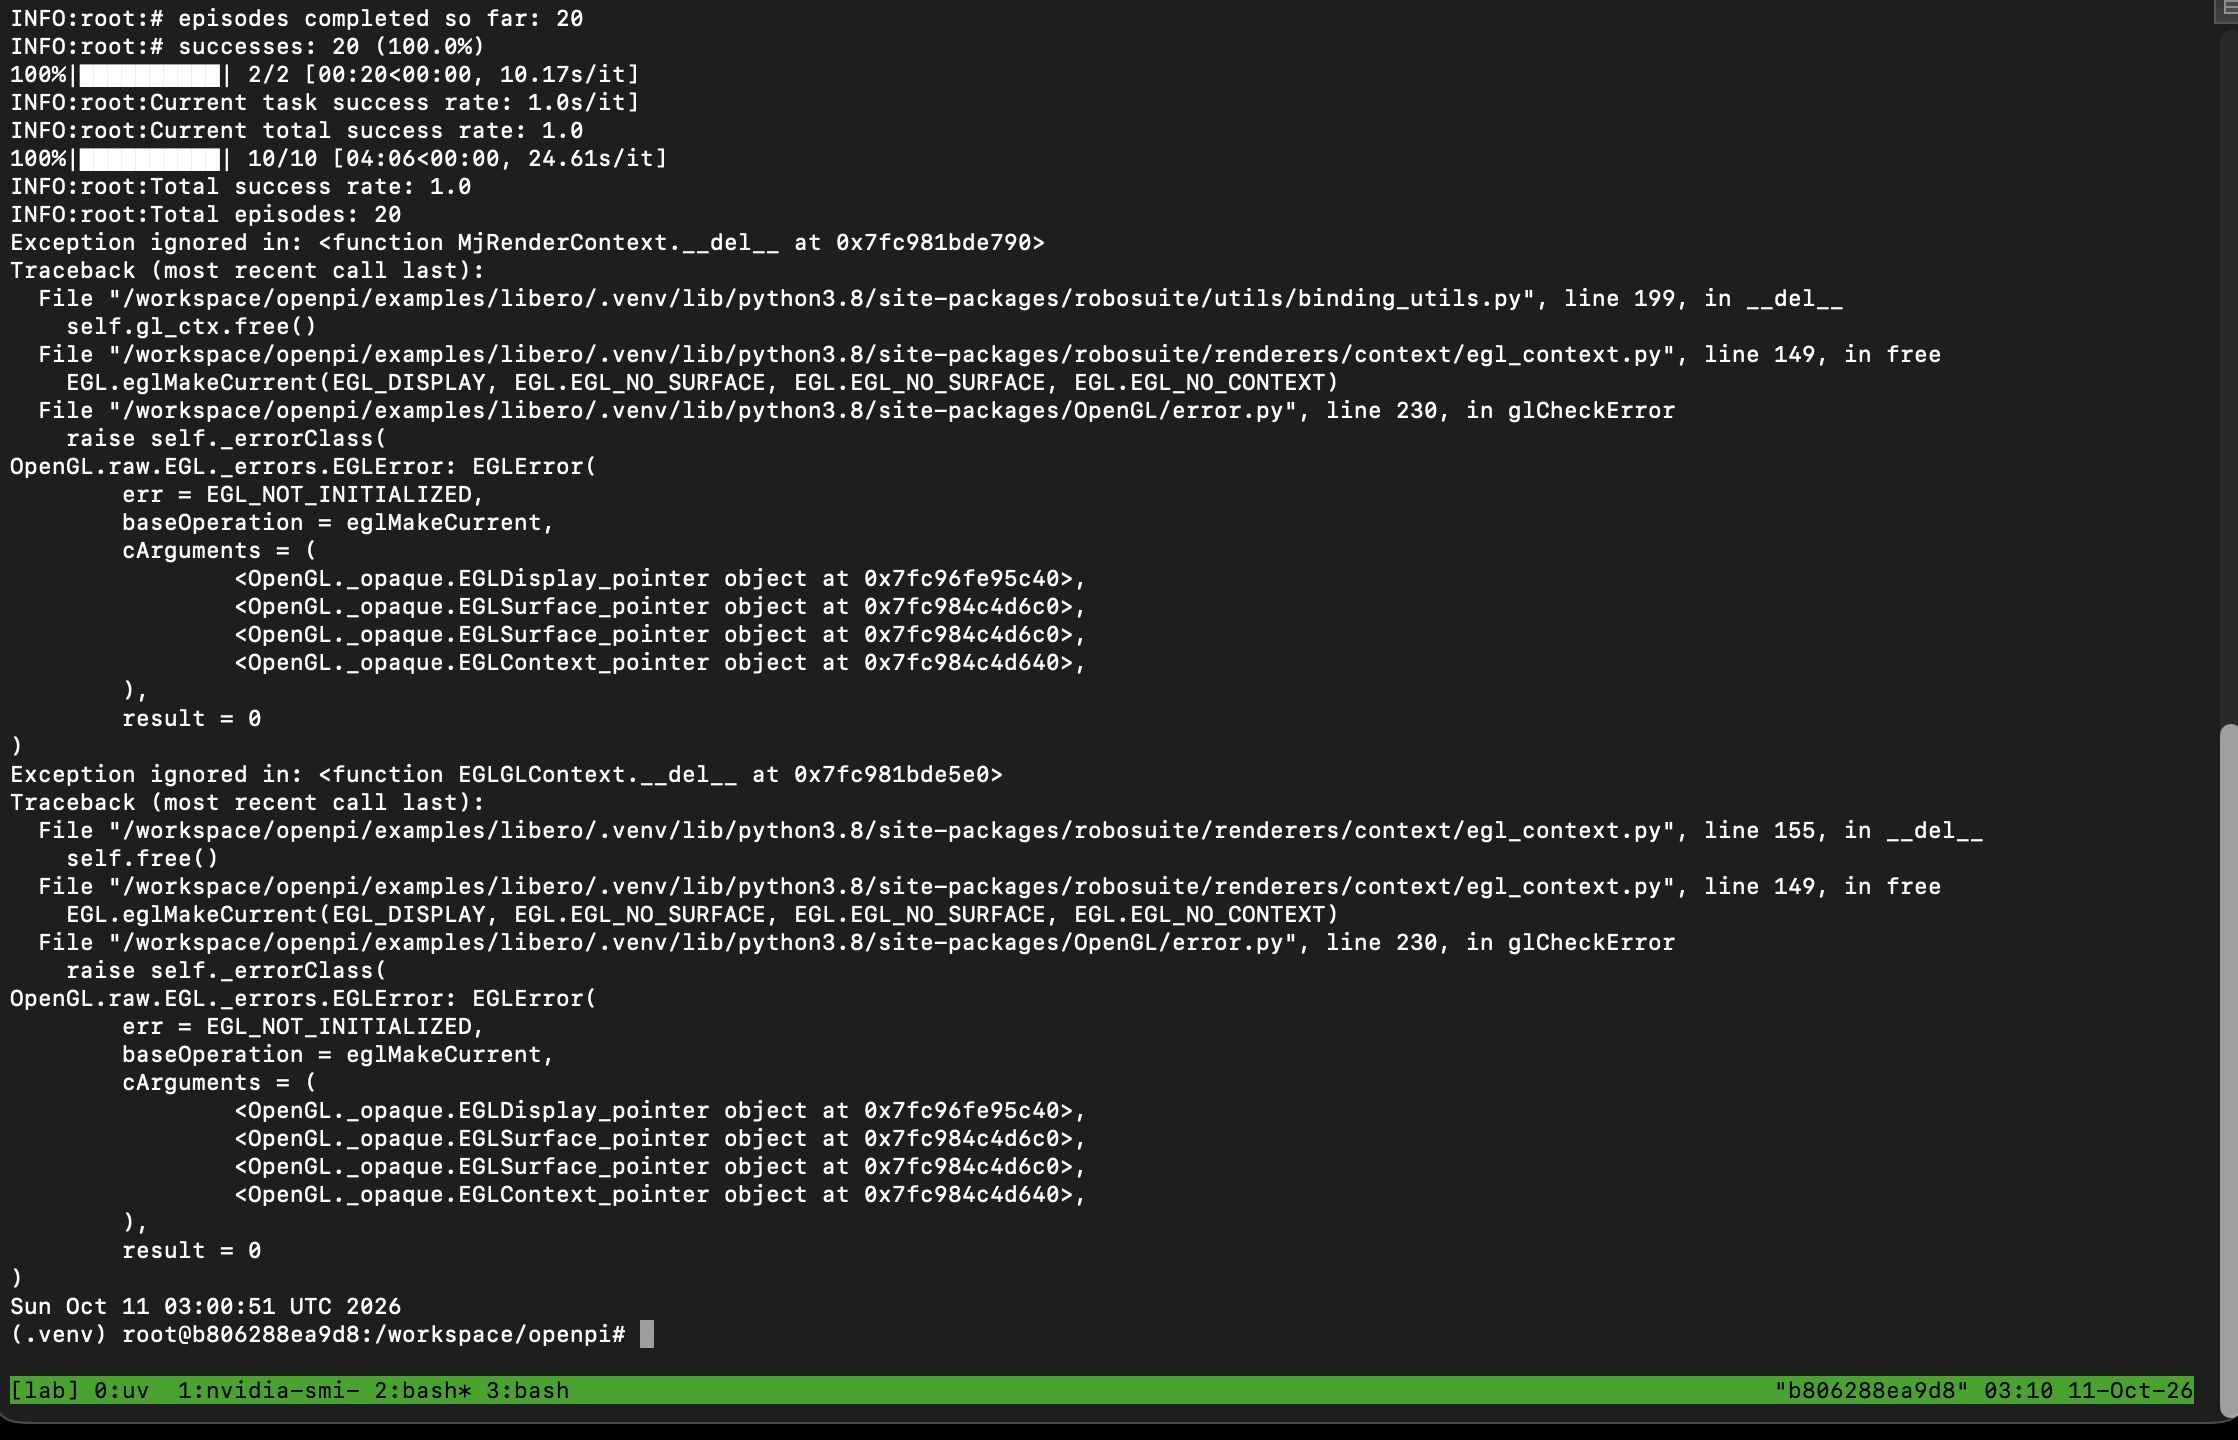Switch to tmux window 3:bash
This screenshot has width=2238, height=1440.
pyautogui.click(x=528, y=1390)
